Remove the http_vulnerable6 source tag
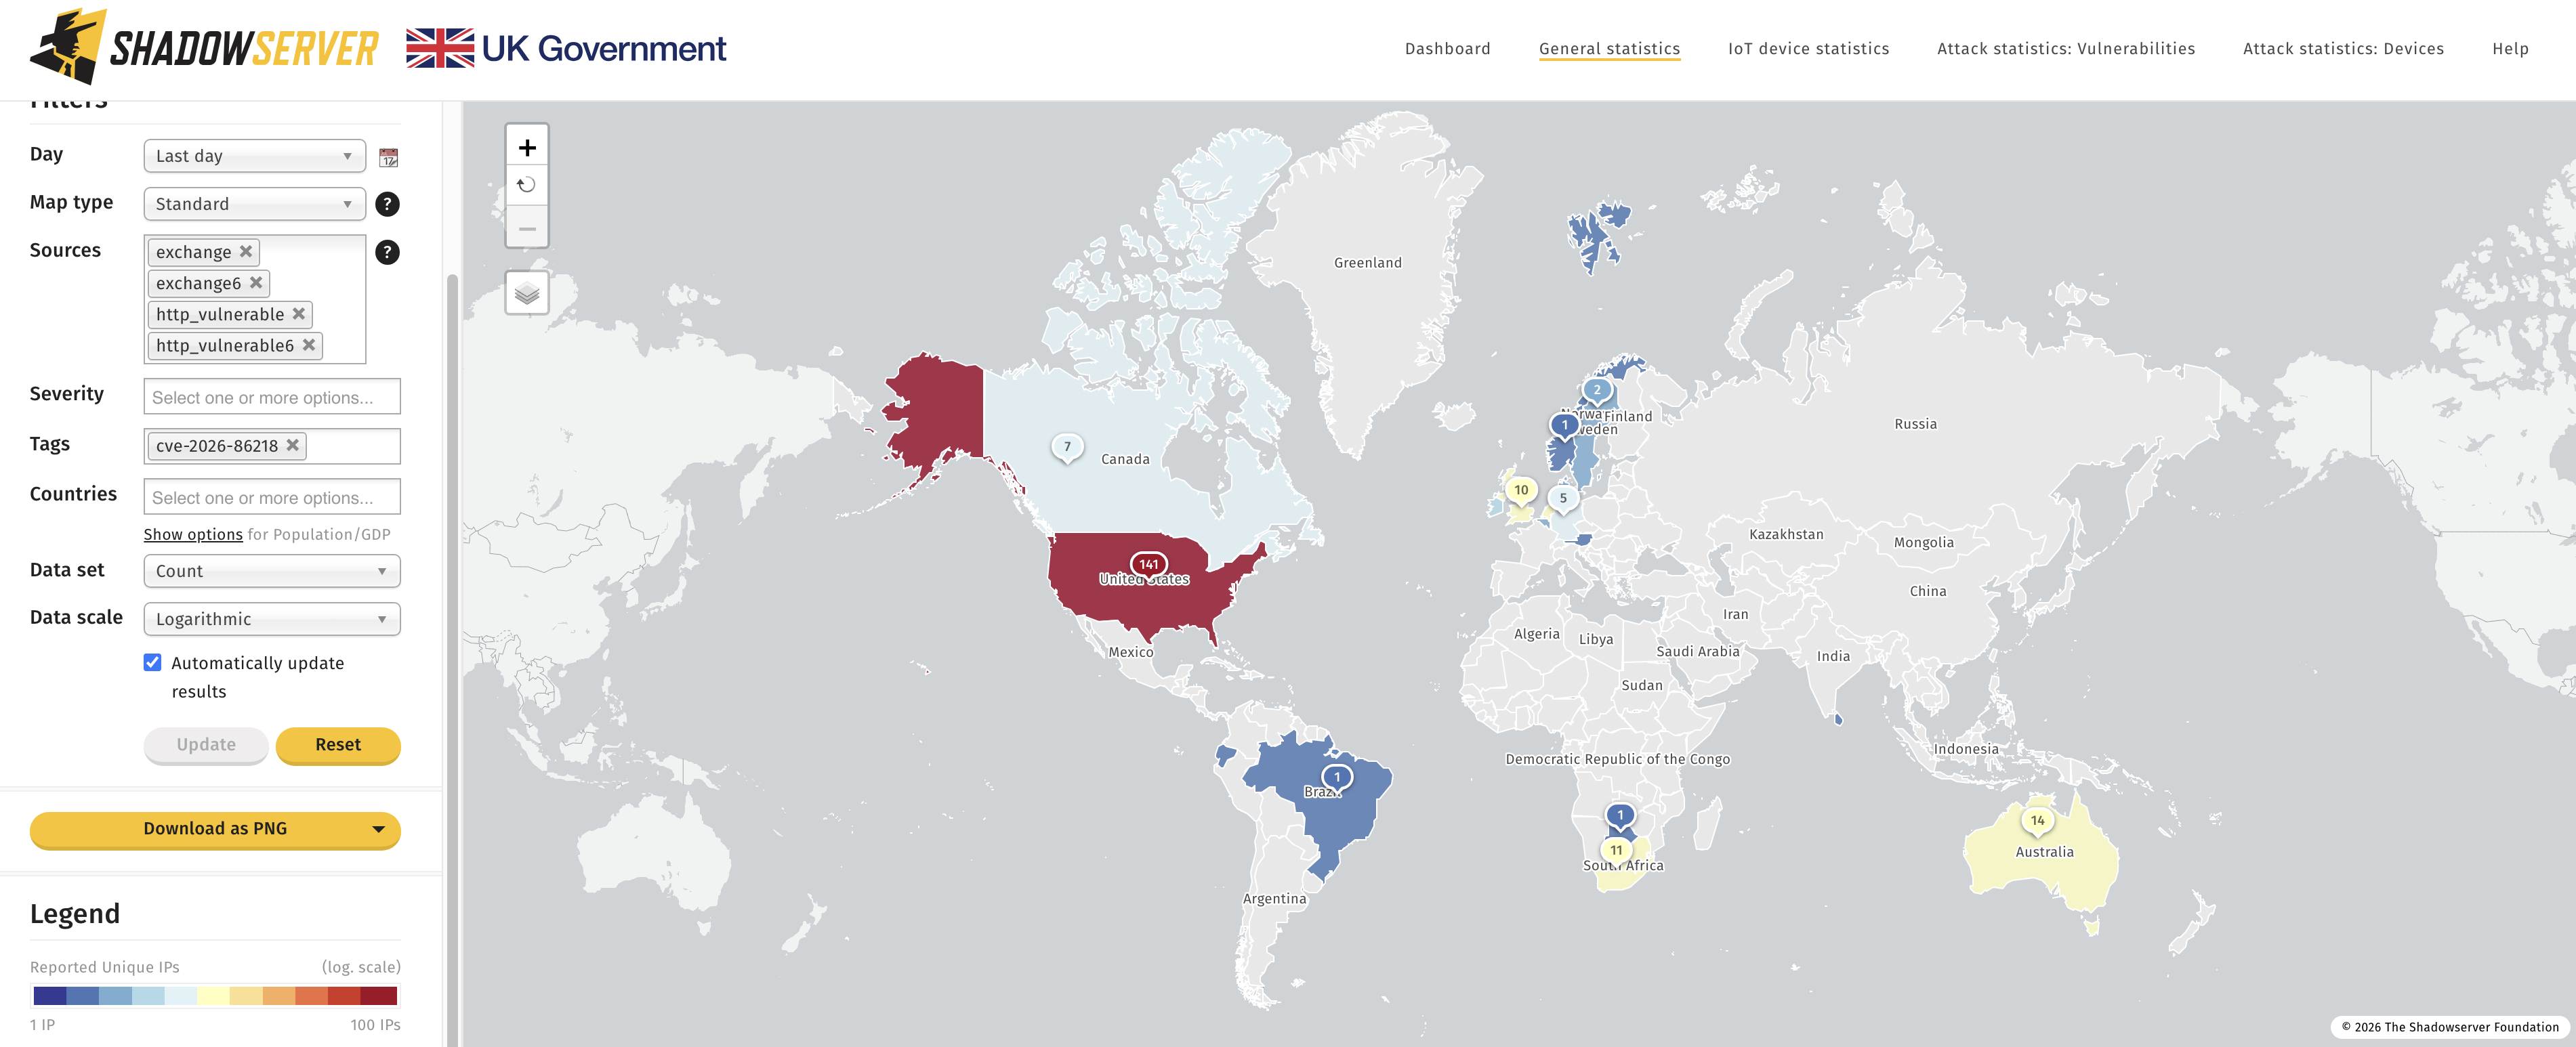 coord(309,345)
